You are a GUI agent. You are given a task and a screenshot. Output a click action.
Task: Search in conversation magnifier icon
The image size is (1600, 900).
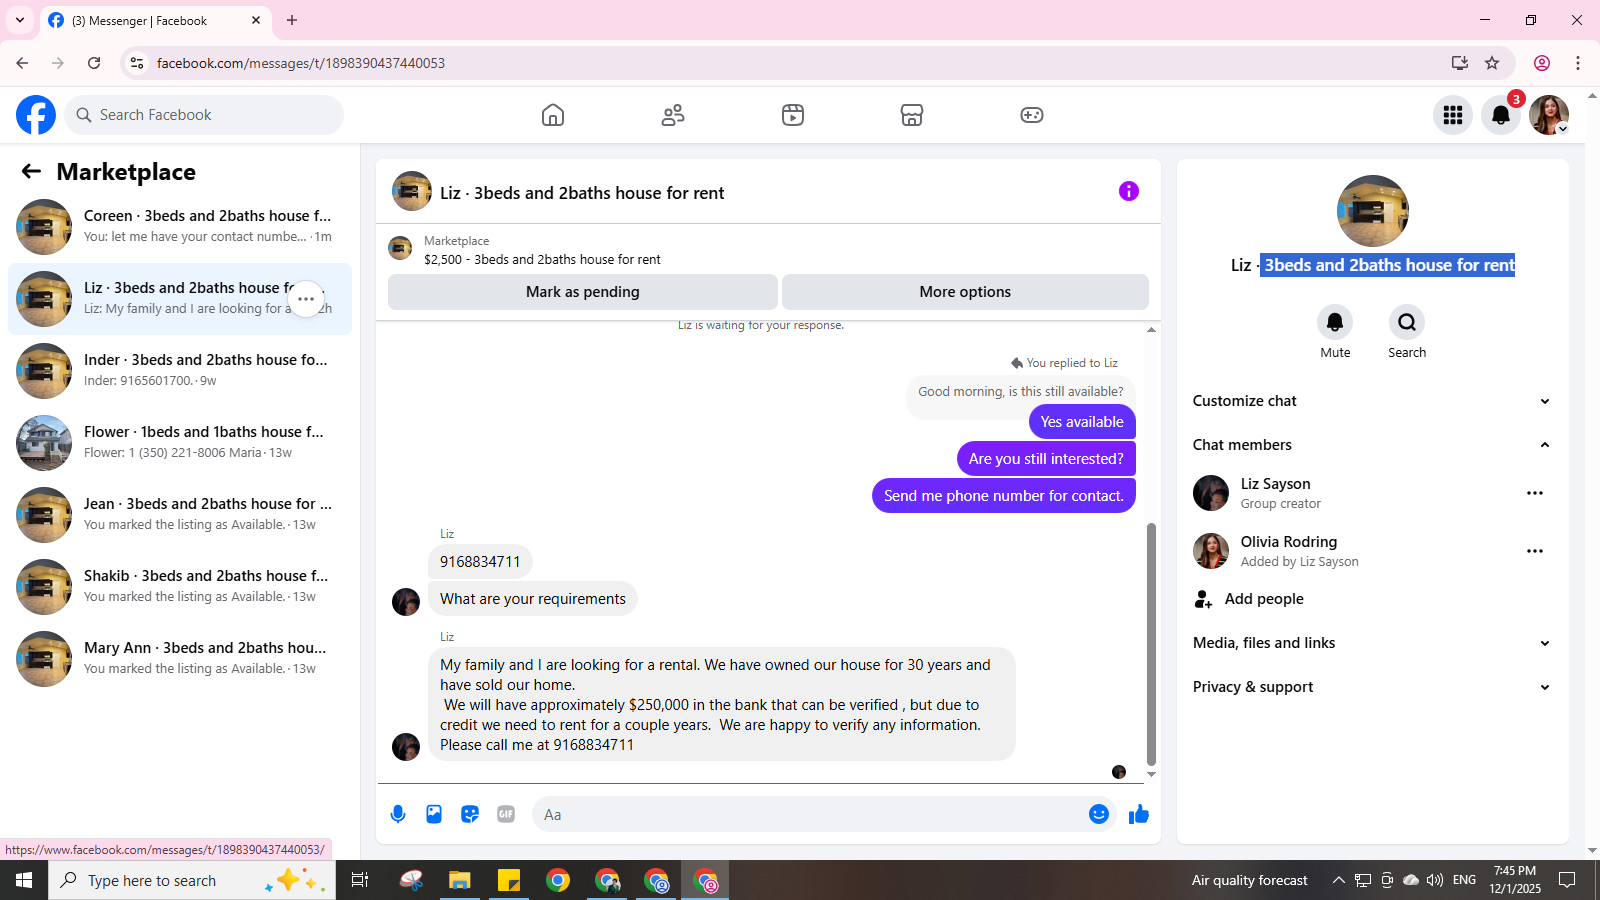pyautogui.click(x=1407, y=322)
